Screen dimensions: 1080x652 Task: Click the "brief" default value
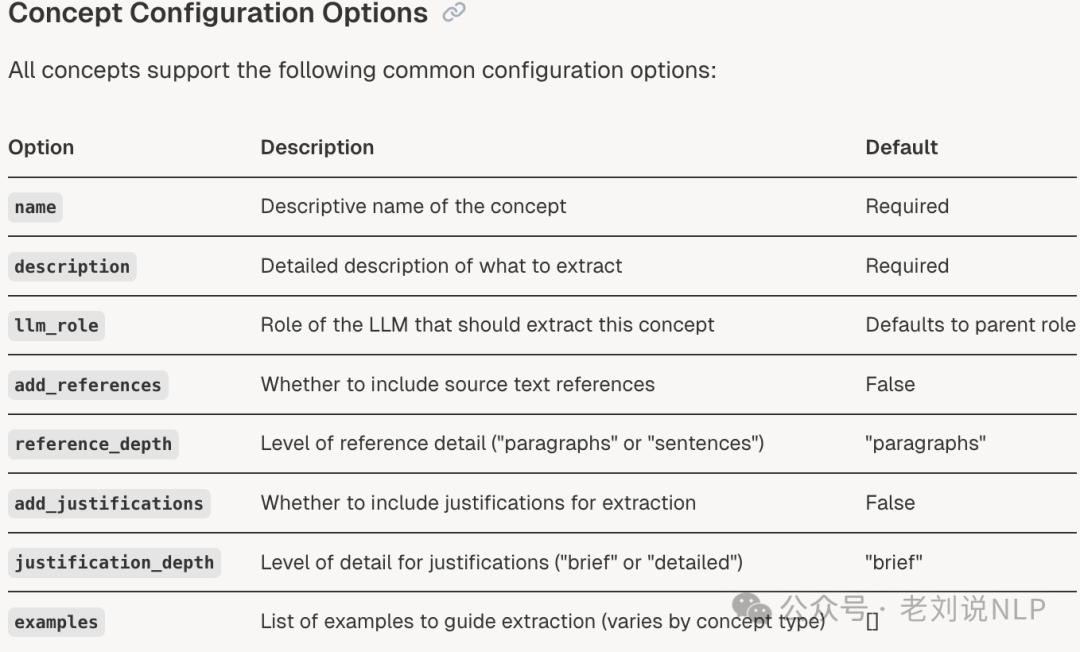(894, 562)
